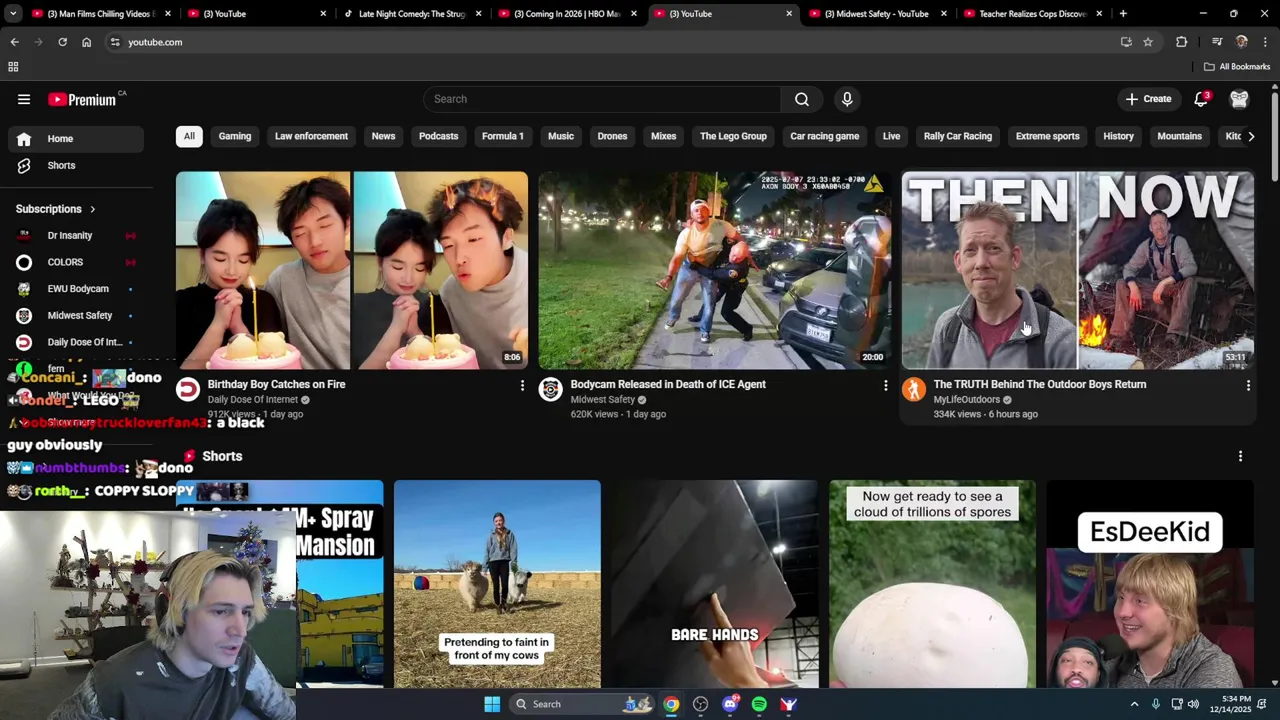
Task: Open Midwest Safety subscription in sidebar
Action: pos(76,316)
